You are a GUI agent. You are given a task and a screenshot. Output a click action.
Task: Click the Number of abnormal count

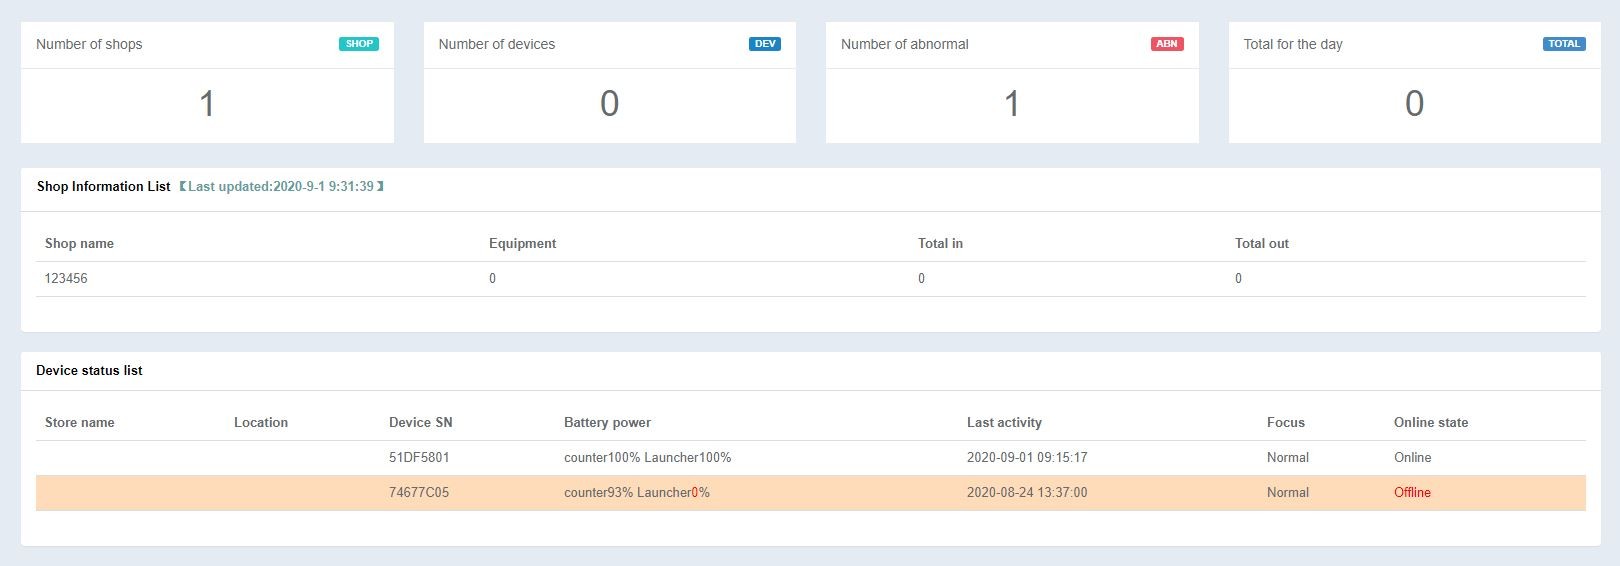click(x=1011, y=104)
